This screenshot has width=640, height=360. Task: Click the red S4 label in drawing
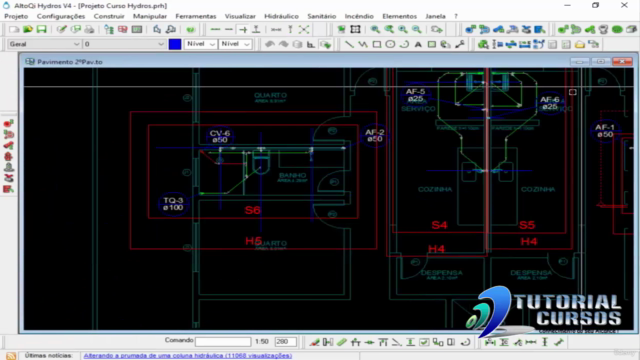[x=439, y=225]
